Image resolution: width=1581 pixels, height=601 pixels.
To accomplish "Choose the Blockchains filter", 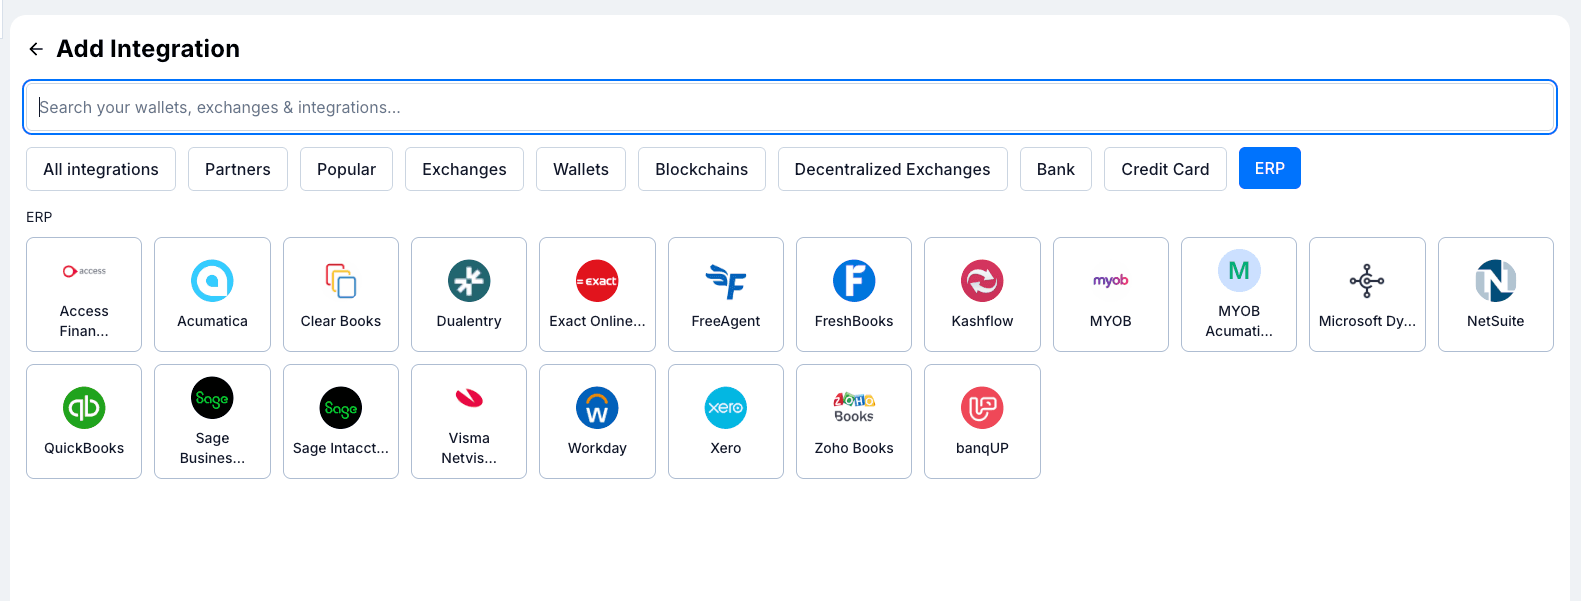I will coord(702,169).
